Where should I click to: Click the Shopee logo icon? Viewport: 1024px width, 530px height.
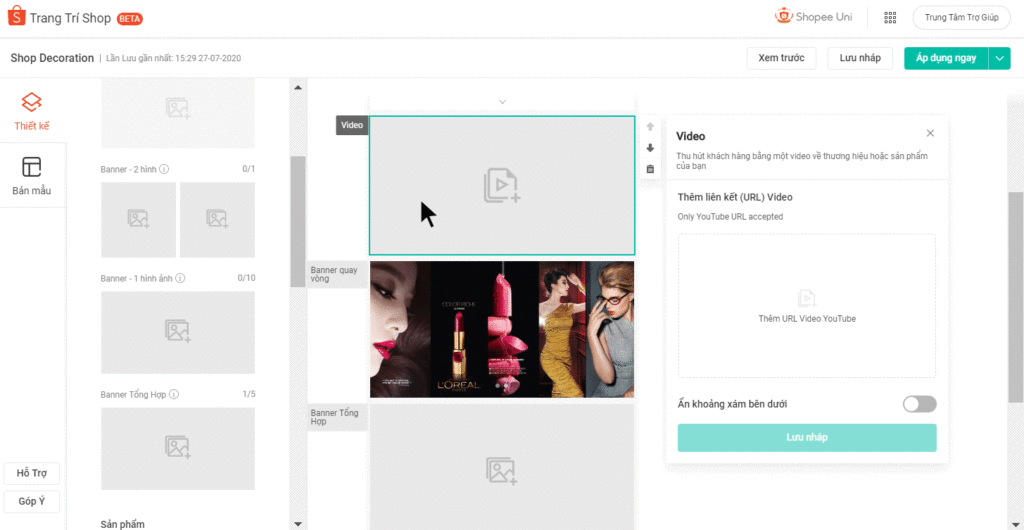pos(16,17)
